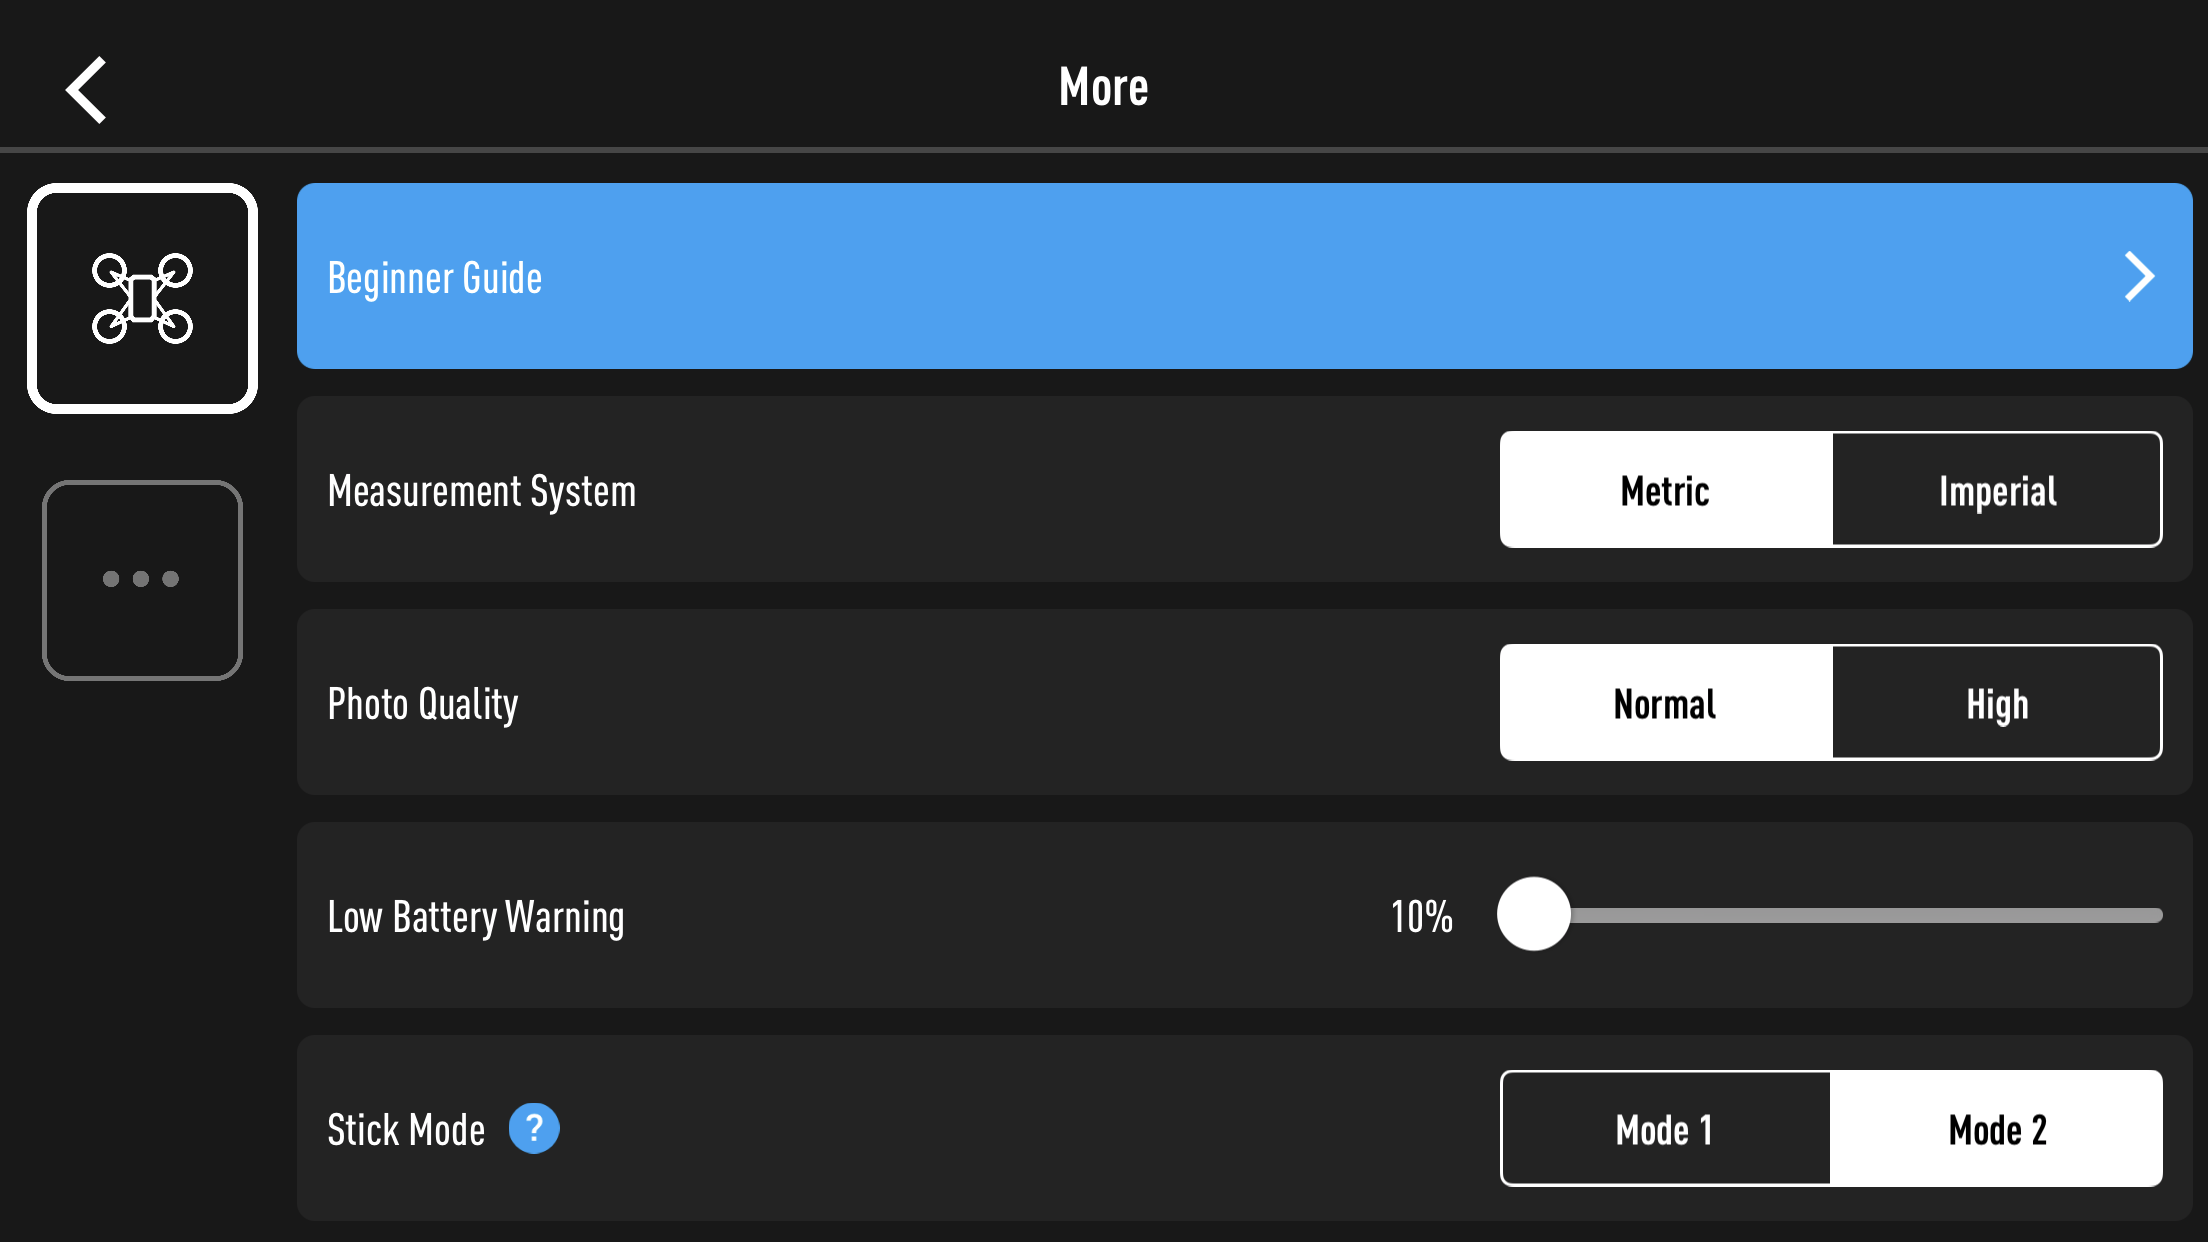2208x1242 pixels.
Task: Open the three-dots more options sidebar icon
Action: [142, 580]
